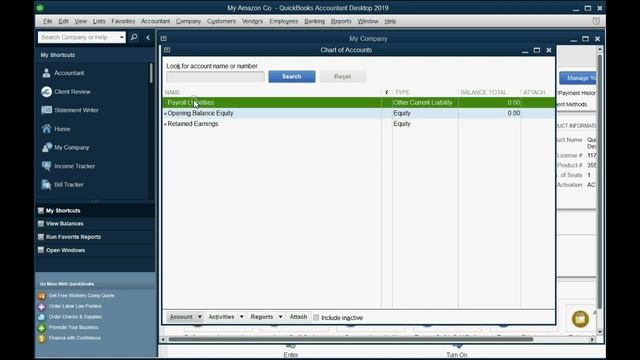Screen dimensions: 640x360
Task: Click the Reset button
Action: [x=342, y=76]
